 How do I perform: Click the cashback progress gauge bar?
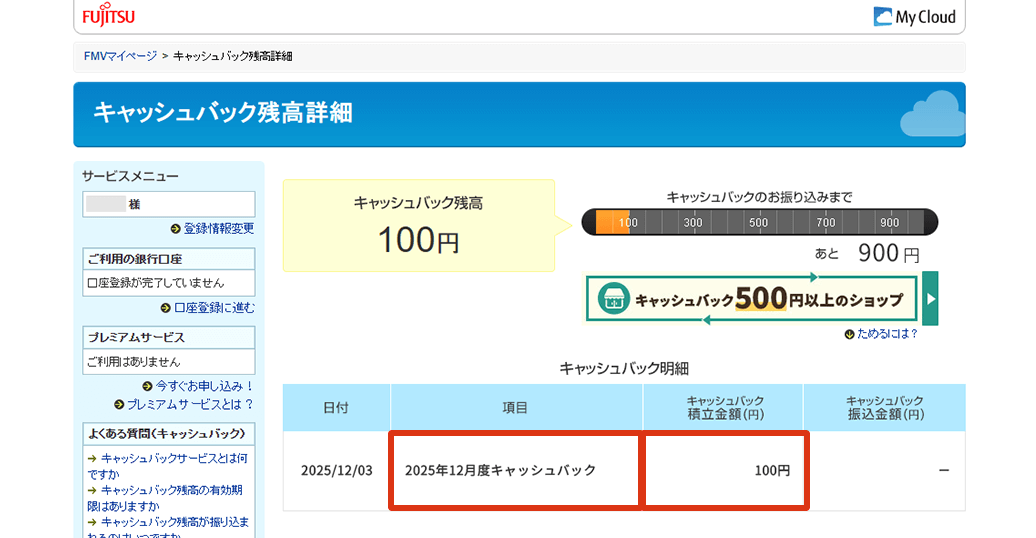click(x=759, y=222)
